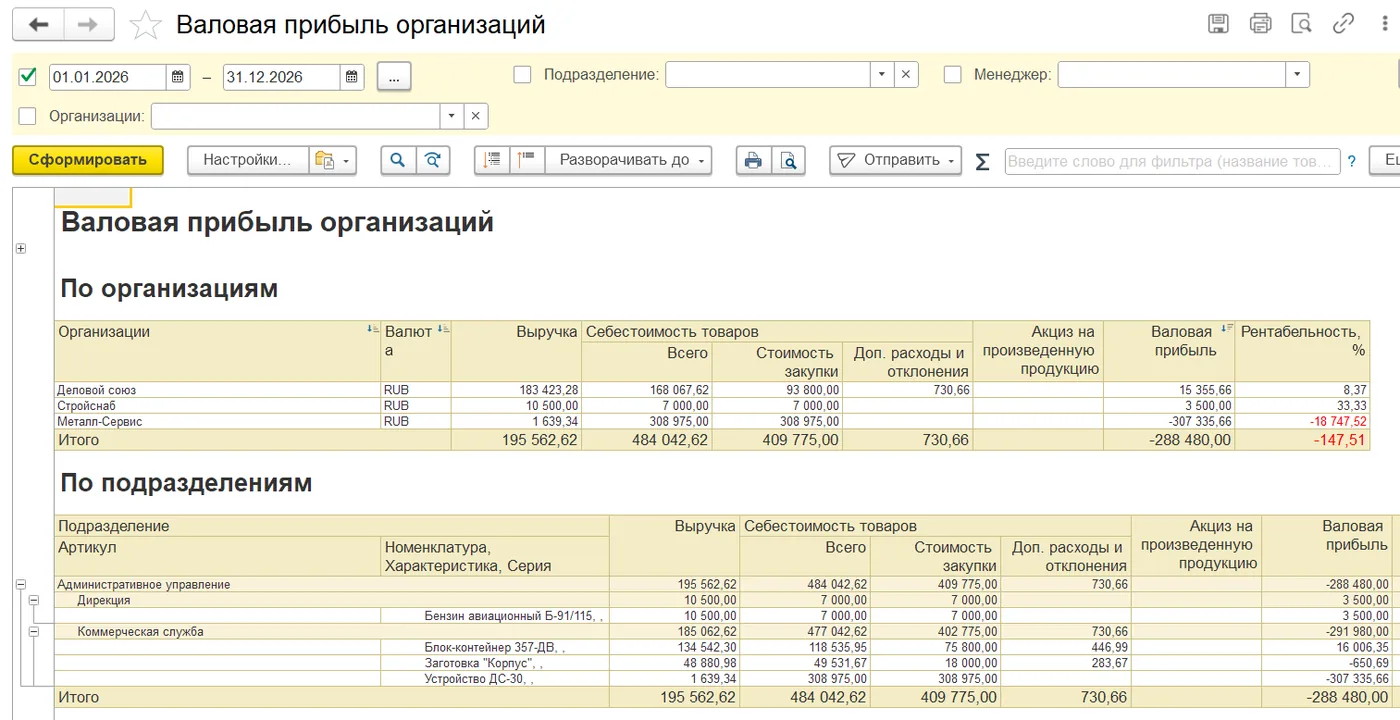Click the period selection ellipsis button
The height and width of the screenshot is (720, 1400).
pos(394,77)
